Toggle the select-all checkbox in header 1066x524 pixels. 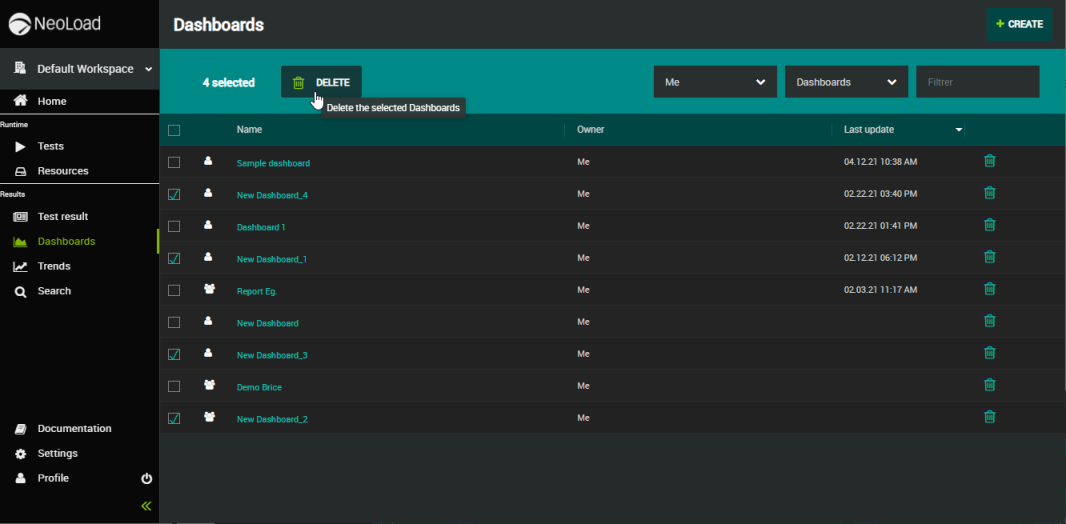(174, 130)
